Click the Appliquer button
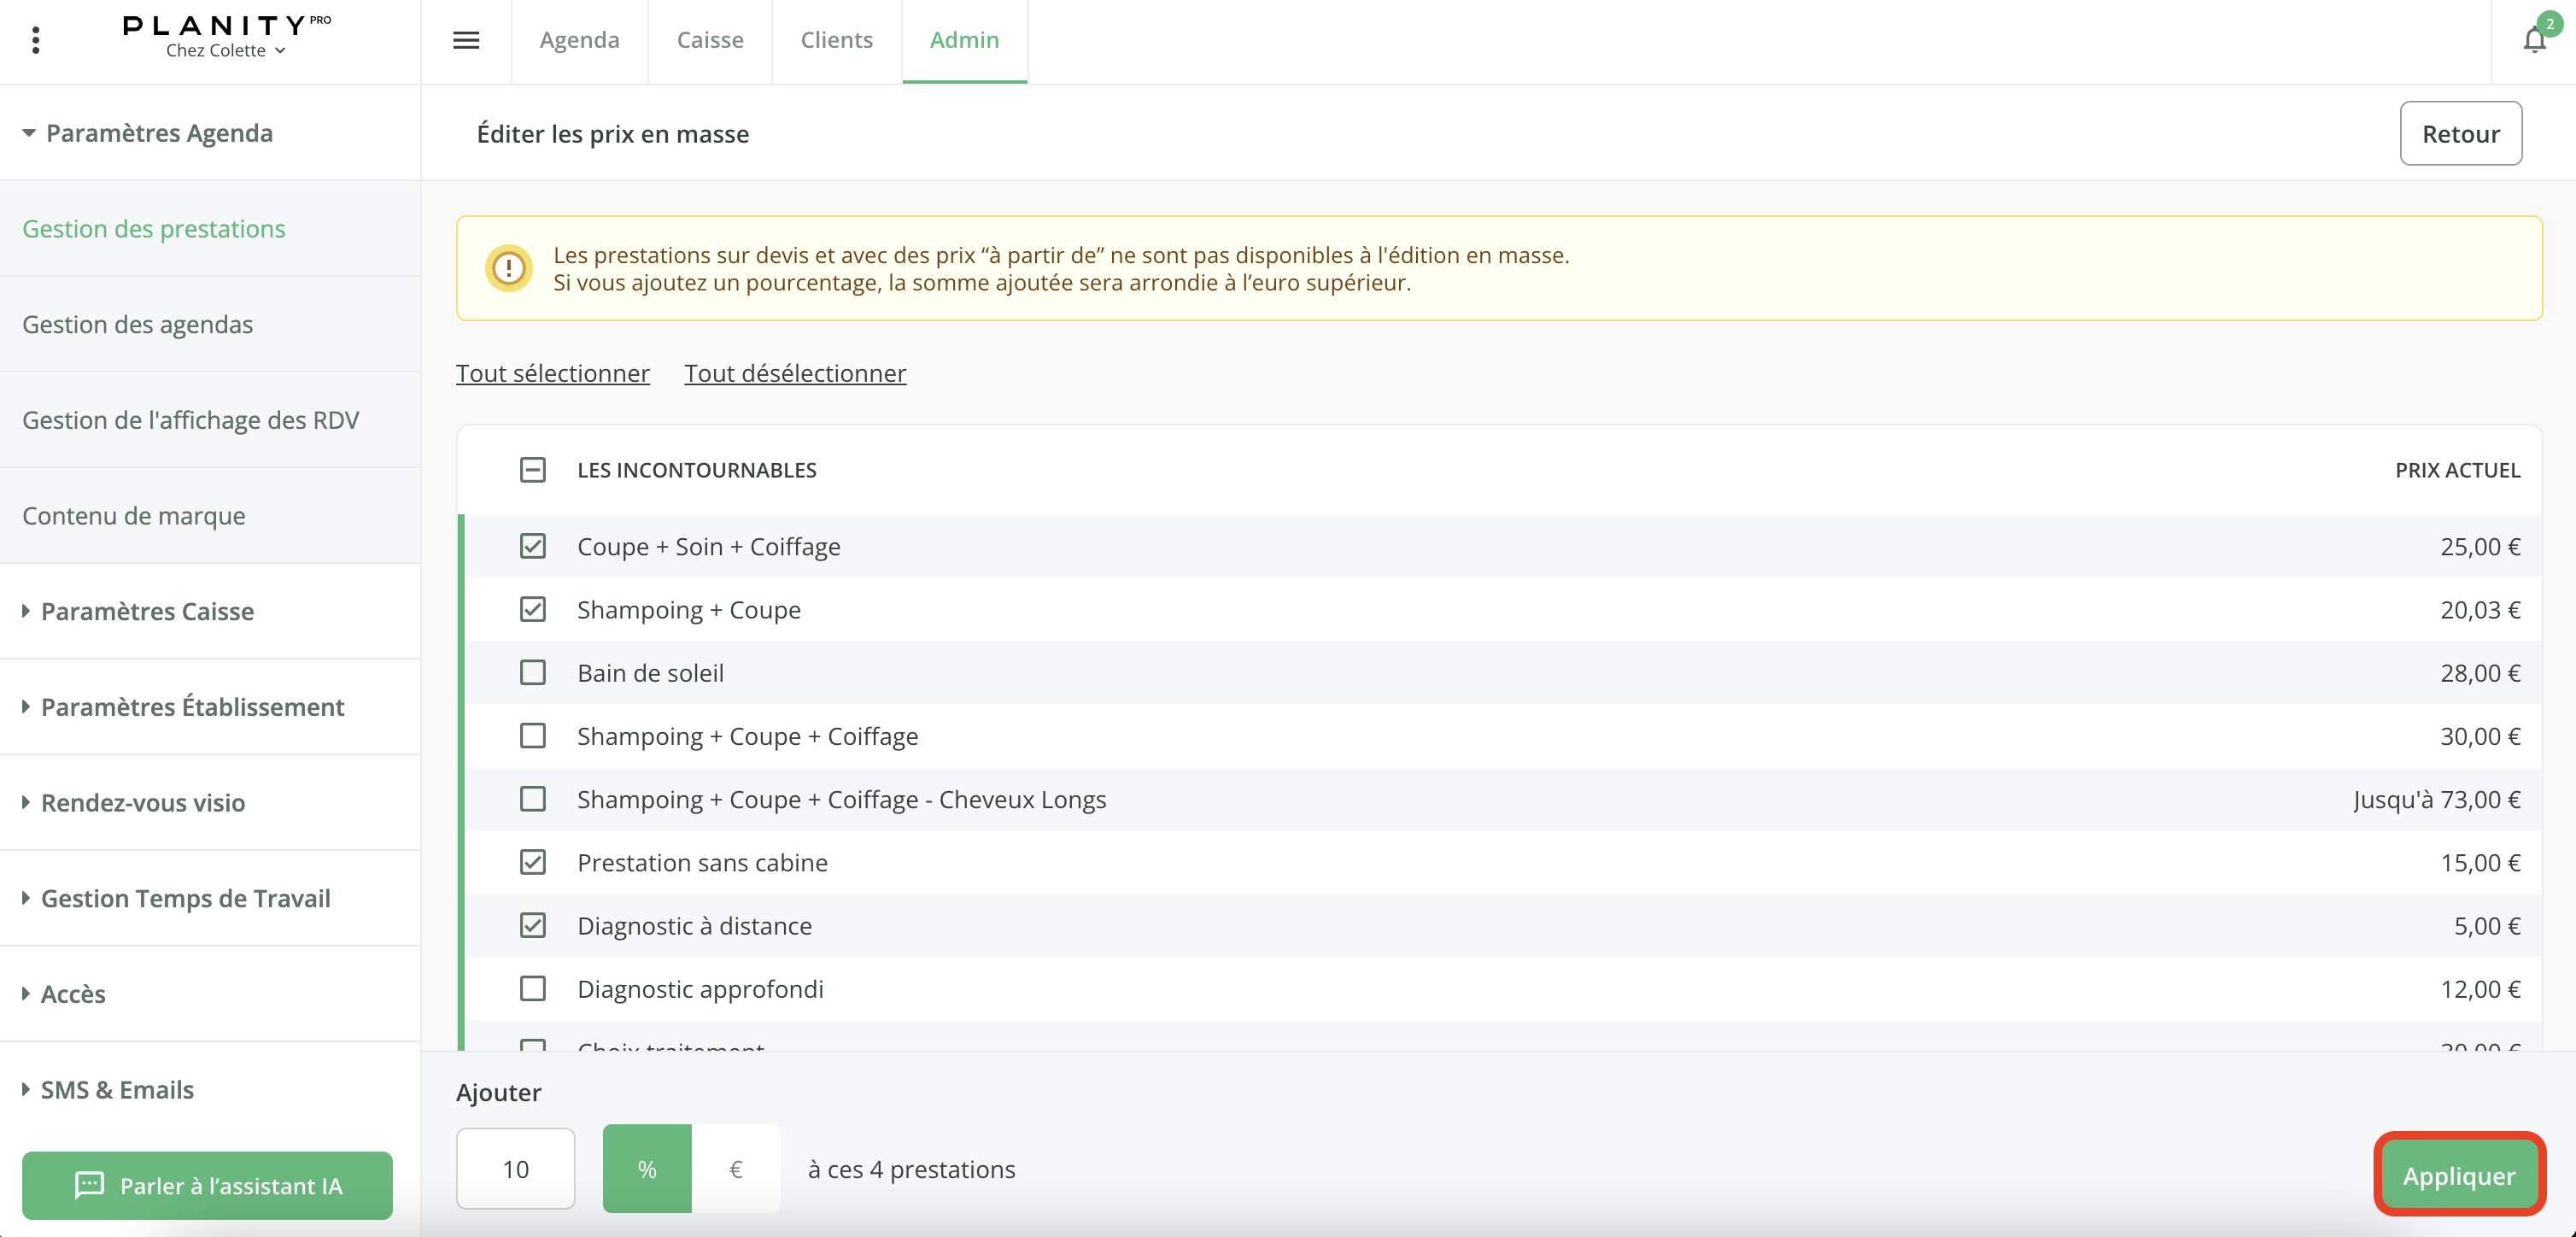This screenshot has width=2576, height=1237. click(x=2458, y=1176)
